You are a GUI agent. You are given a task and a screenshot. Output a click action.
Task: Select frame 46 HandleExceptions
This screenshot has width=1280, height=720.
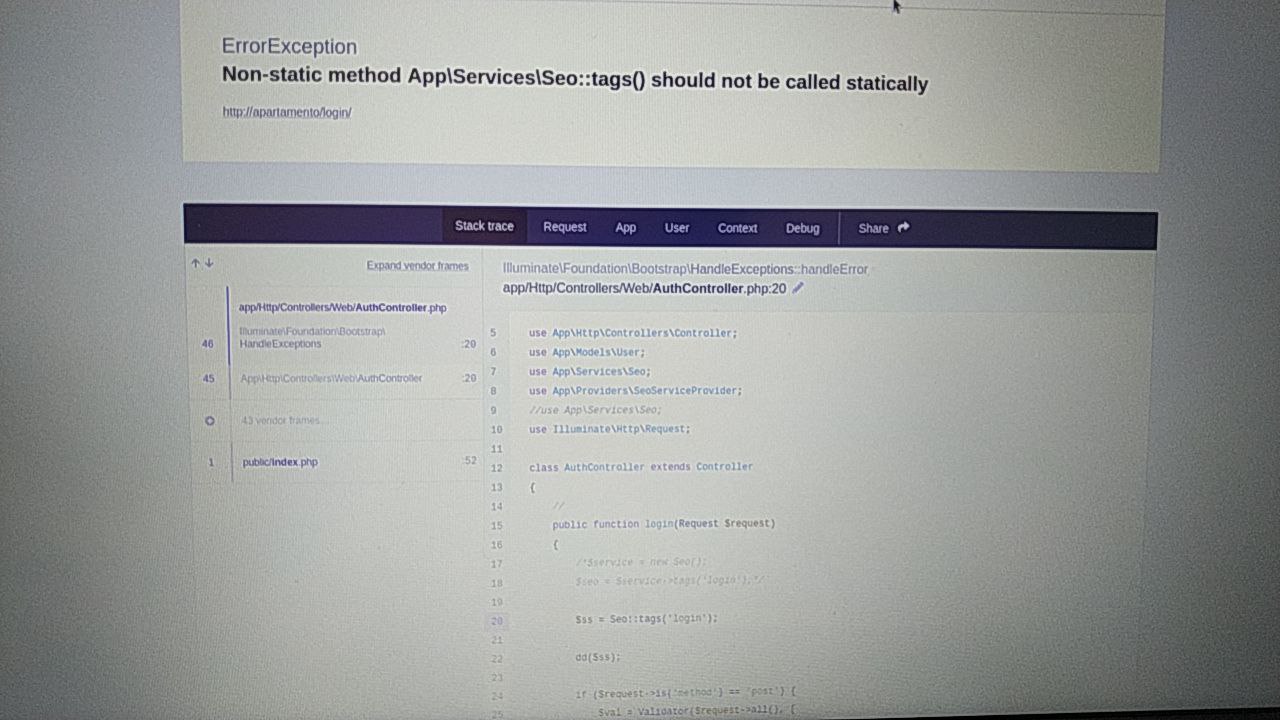[x=356, y=338]
